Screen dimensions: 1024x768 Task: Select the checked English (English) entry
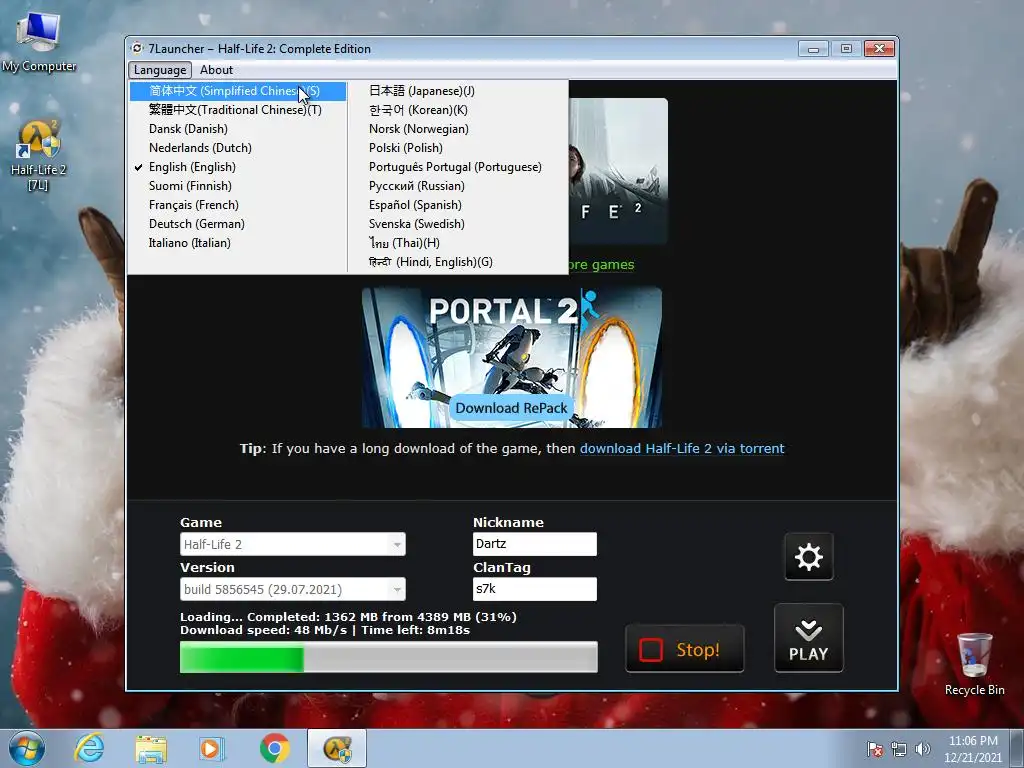click(x=238, y=167)
